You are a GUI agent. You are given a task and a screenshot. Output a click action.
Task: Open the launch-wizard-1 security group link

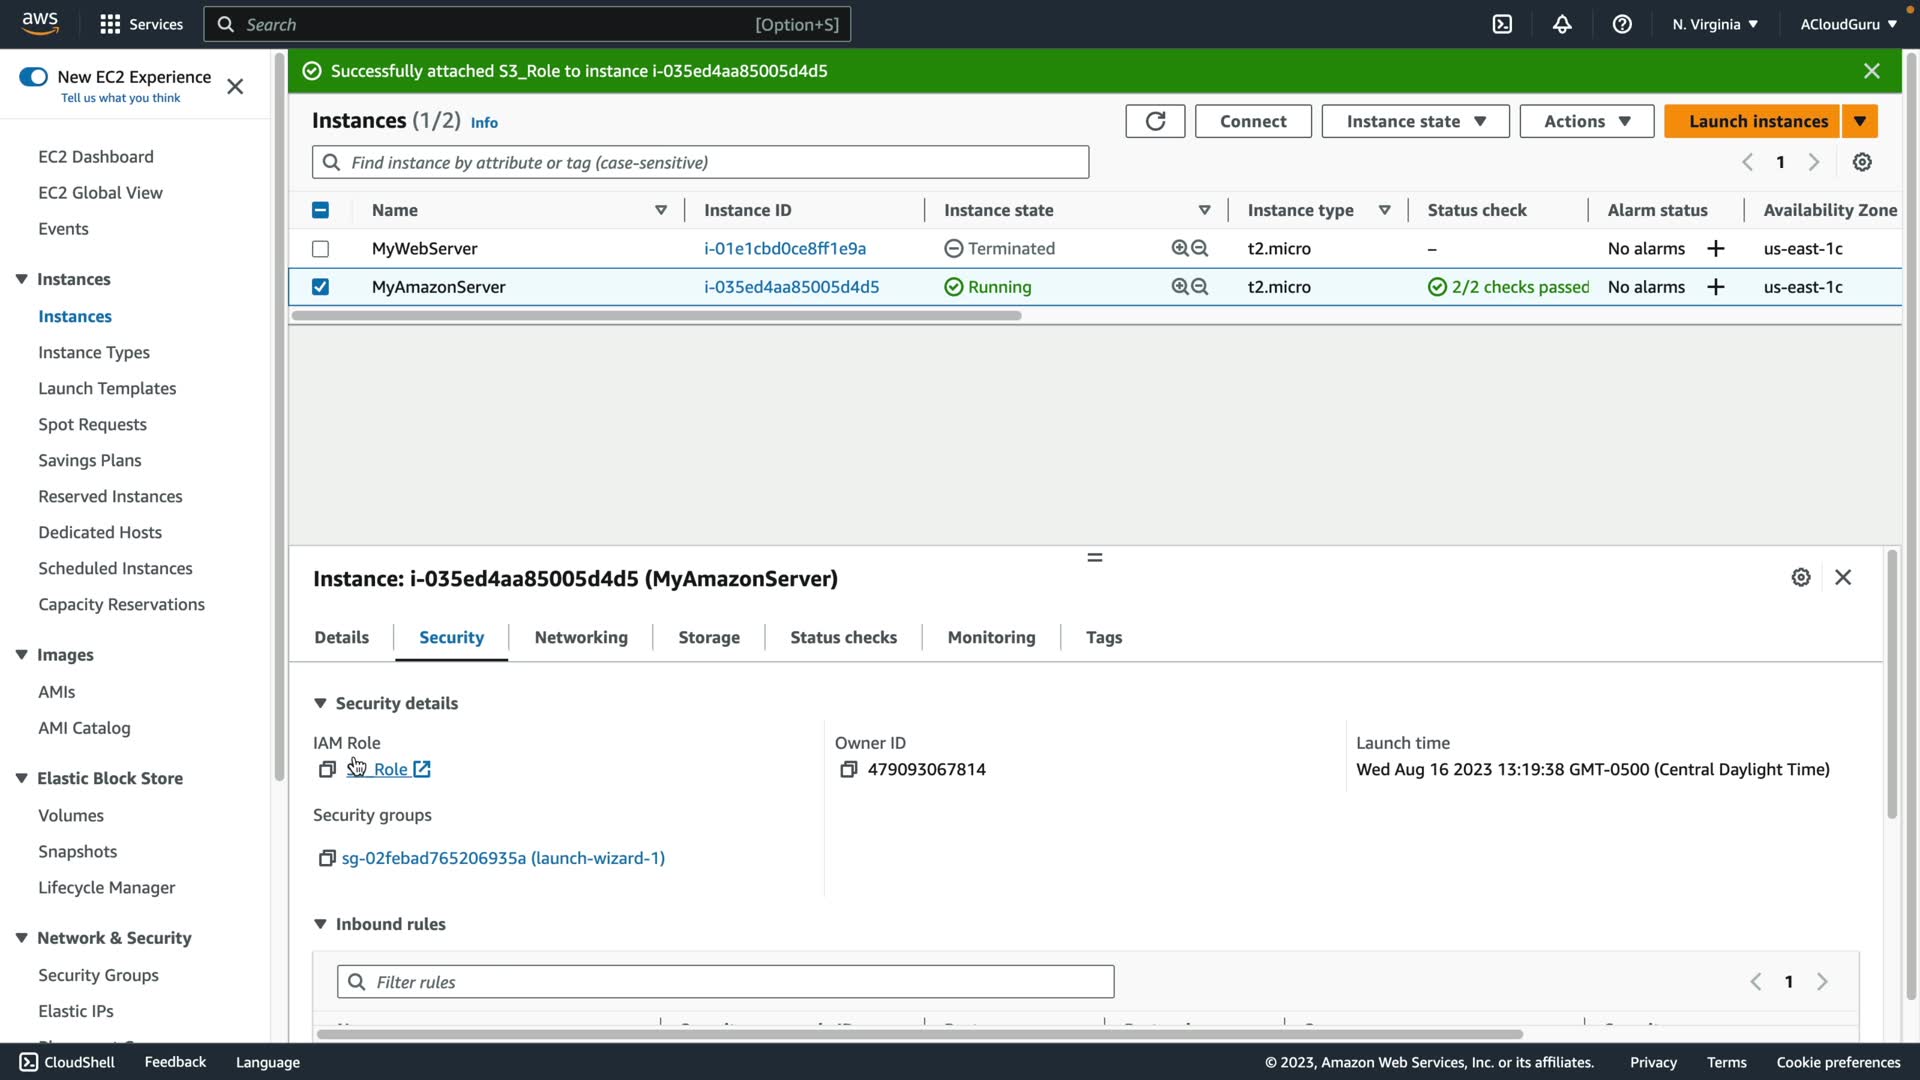pyautogui.click(x=503, y=858)
